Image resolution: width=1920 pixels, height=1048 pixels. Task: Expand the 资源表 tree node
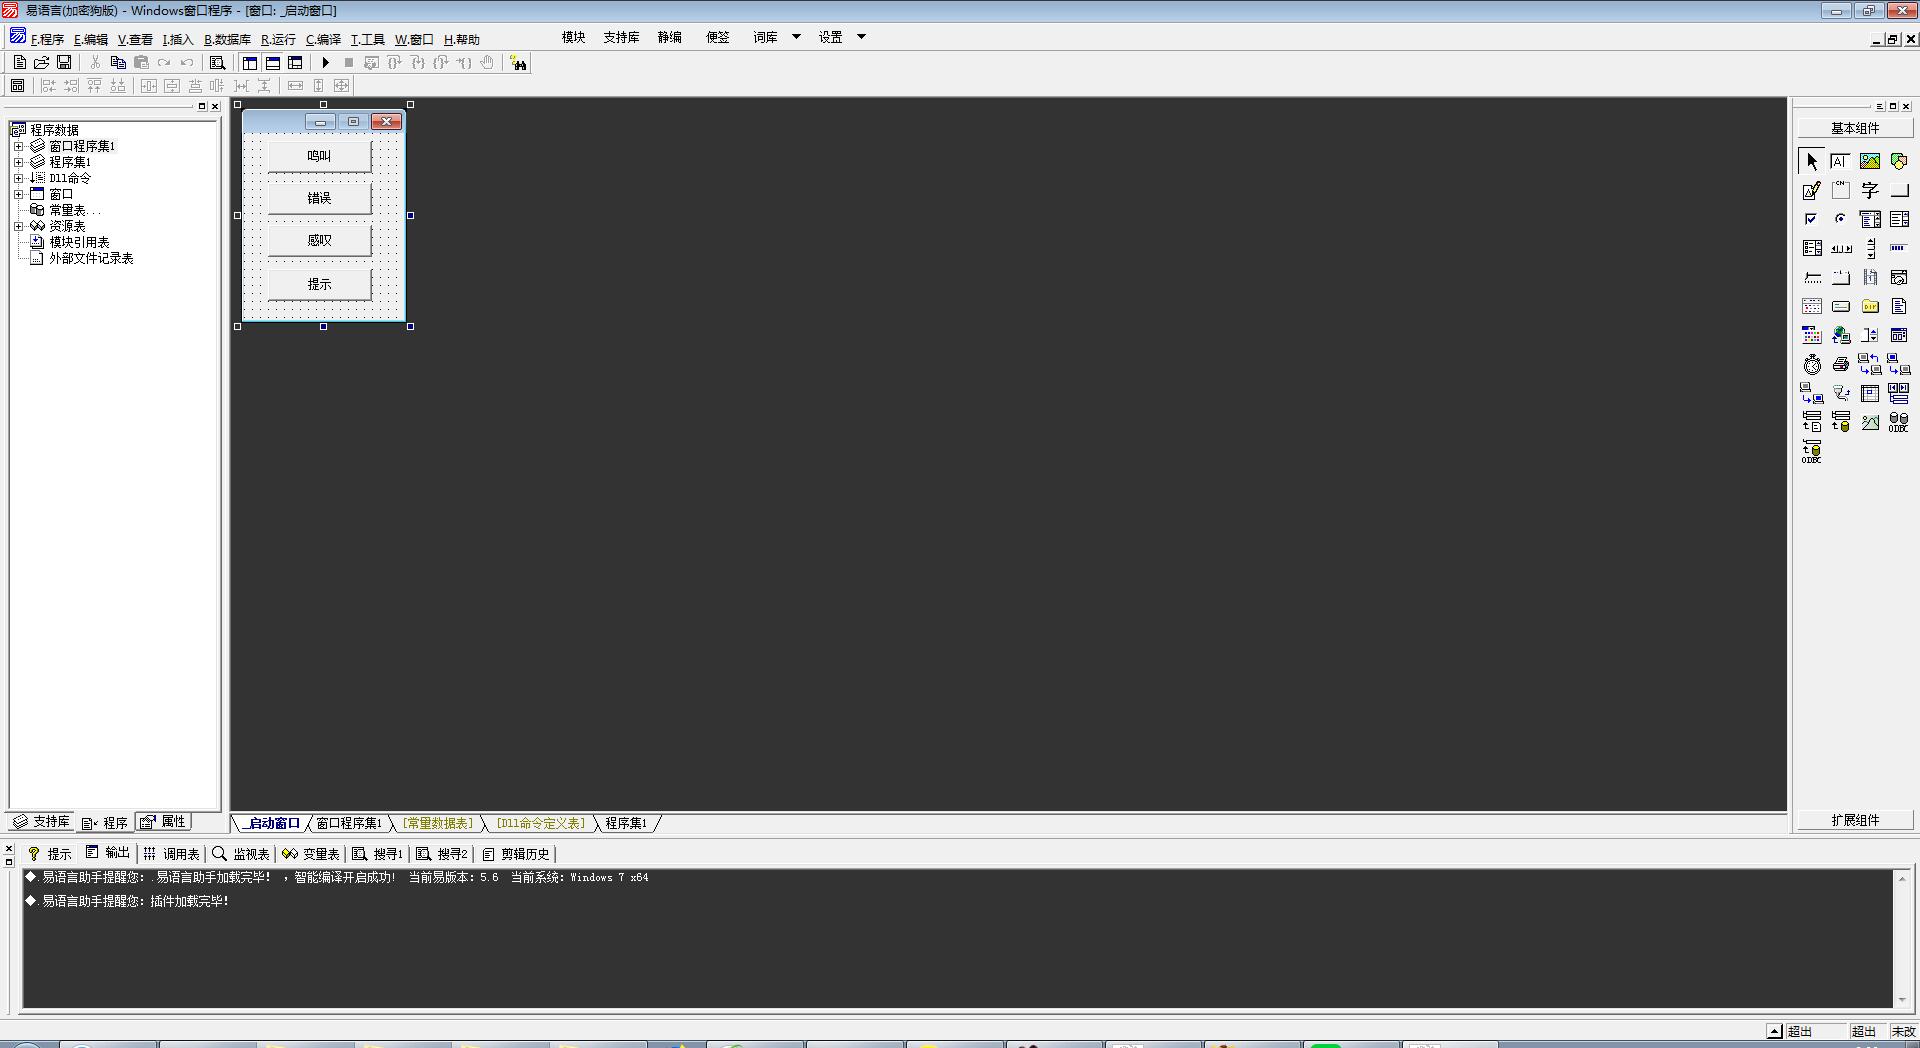(18, 226)
